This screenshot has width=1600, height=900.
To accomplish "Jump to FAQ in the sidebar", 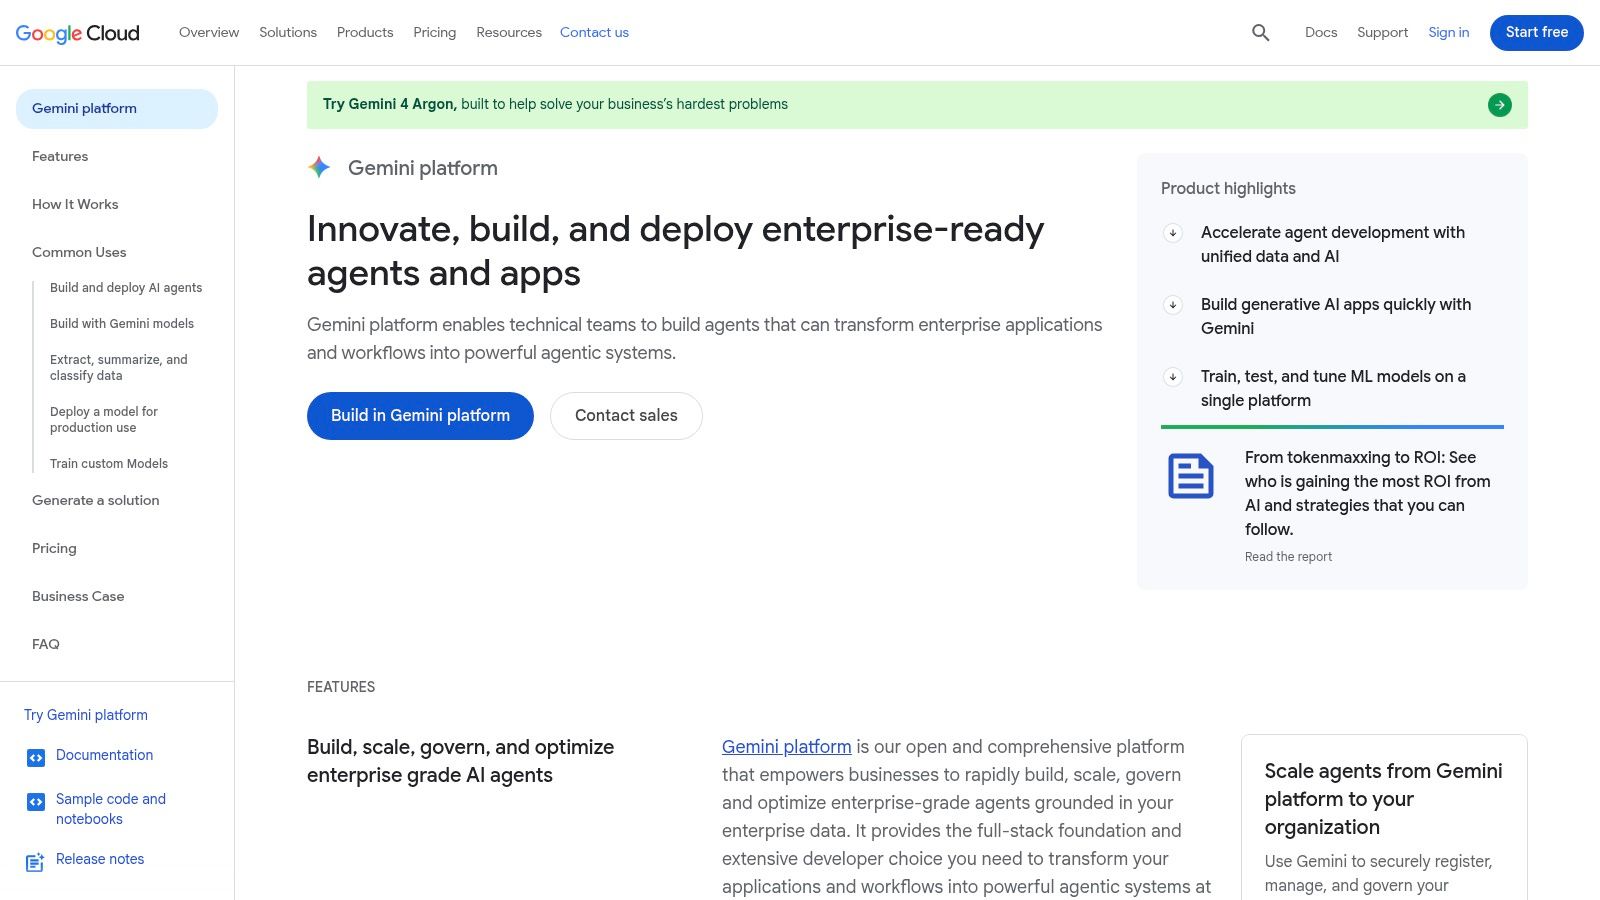I will click(x=46, y=645).
